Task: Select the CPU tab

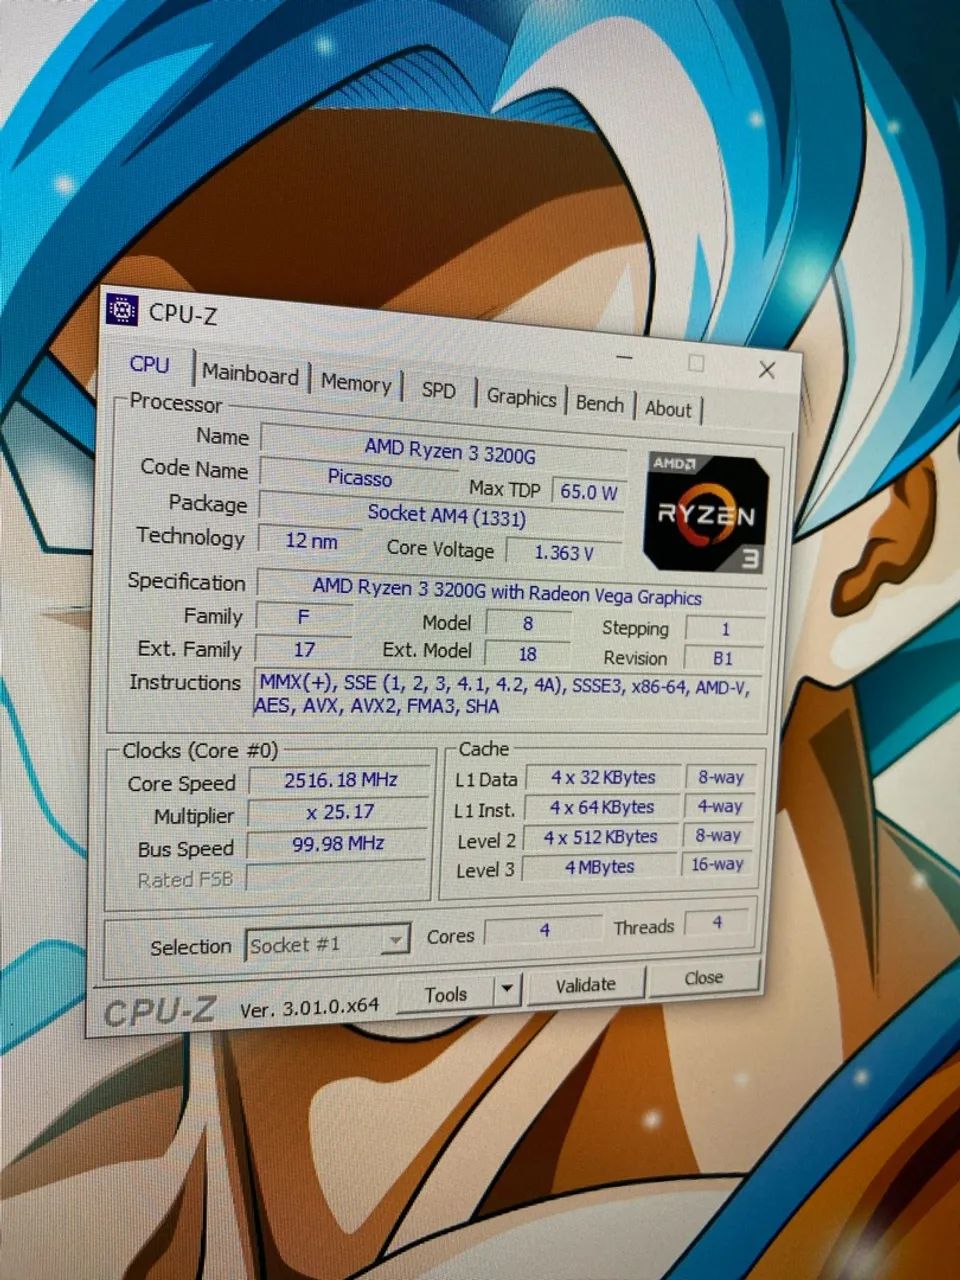Action: 150,364
